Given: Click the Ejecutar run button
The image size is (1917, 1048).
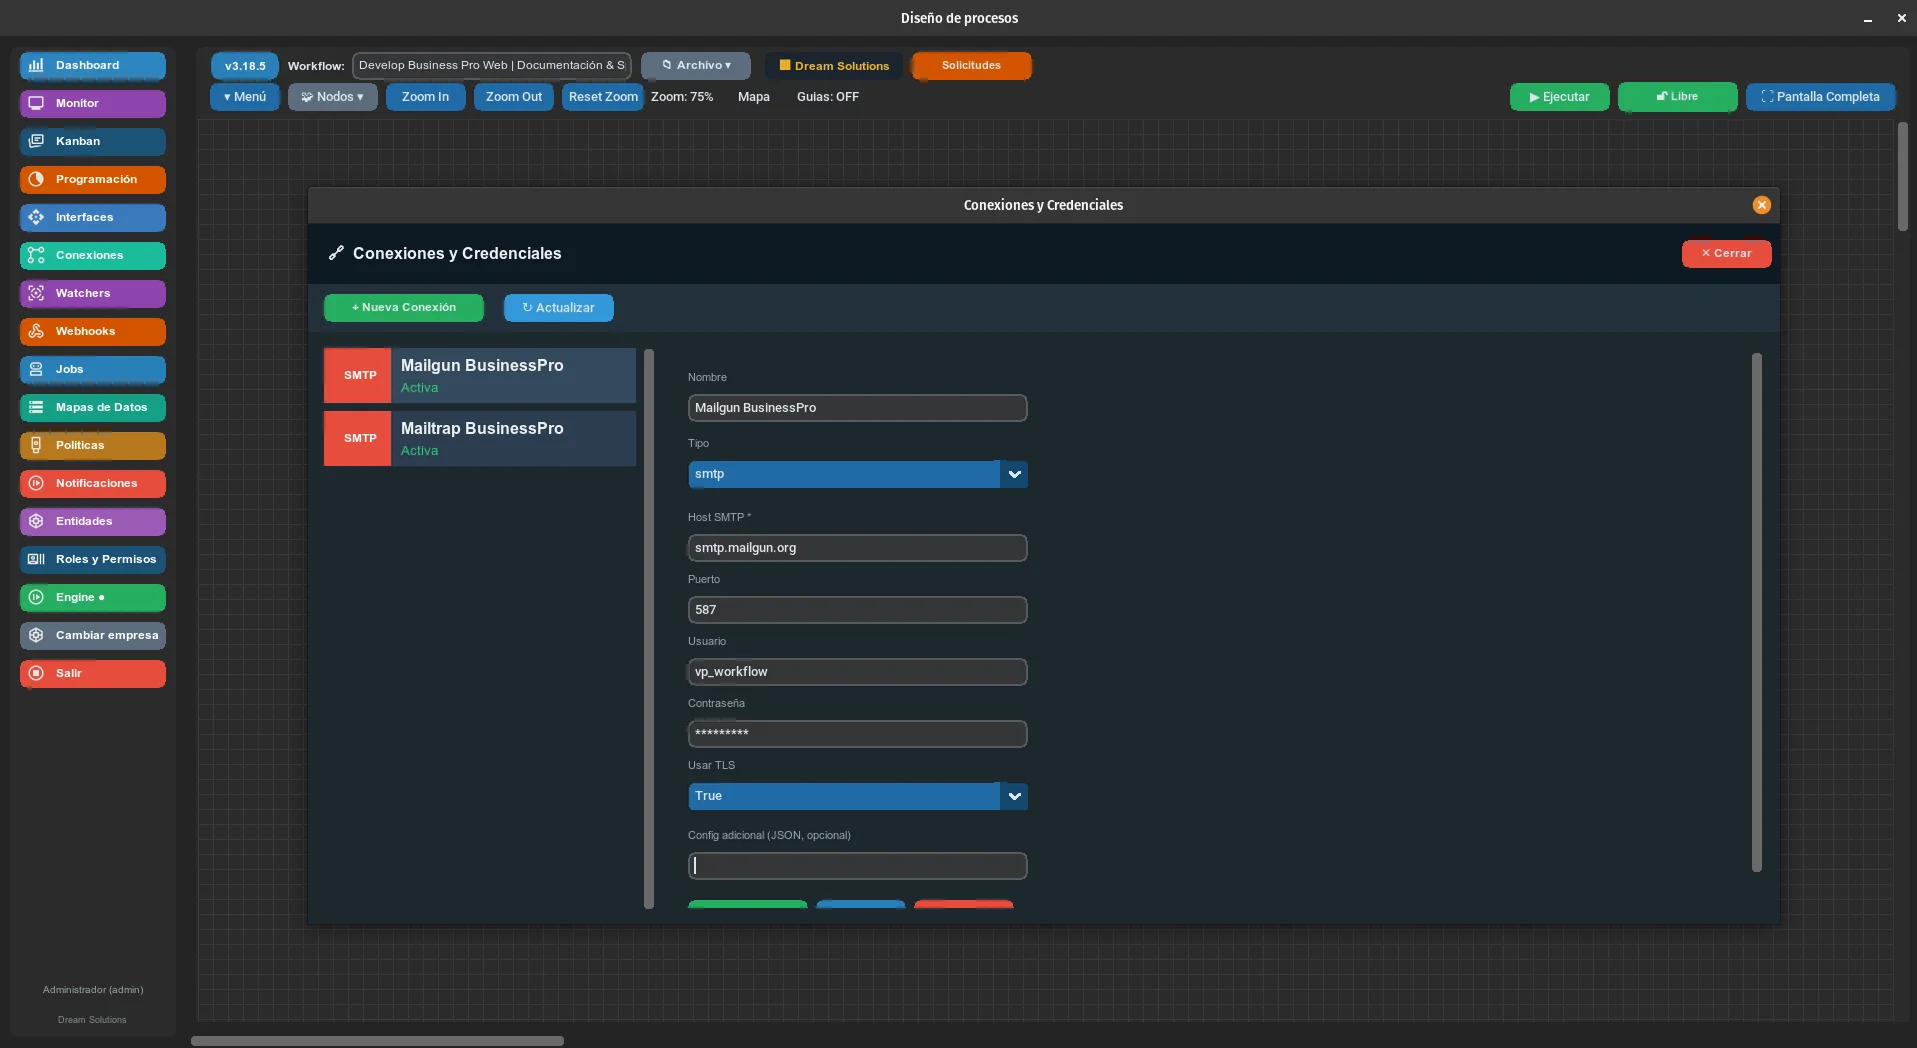Looking at the screenshot, I should pyautogui.click(x=1559, y=97).
